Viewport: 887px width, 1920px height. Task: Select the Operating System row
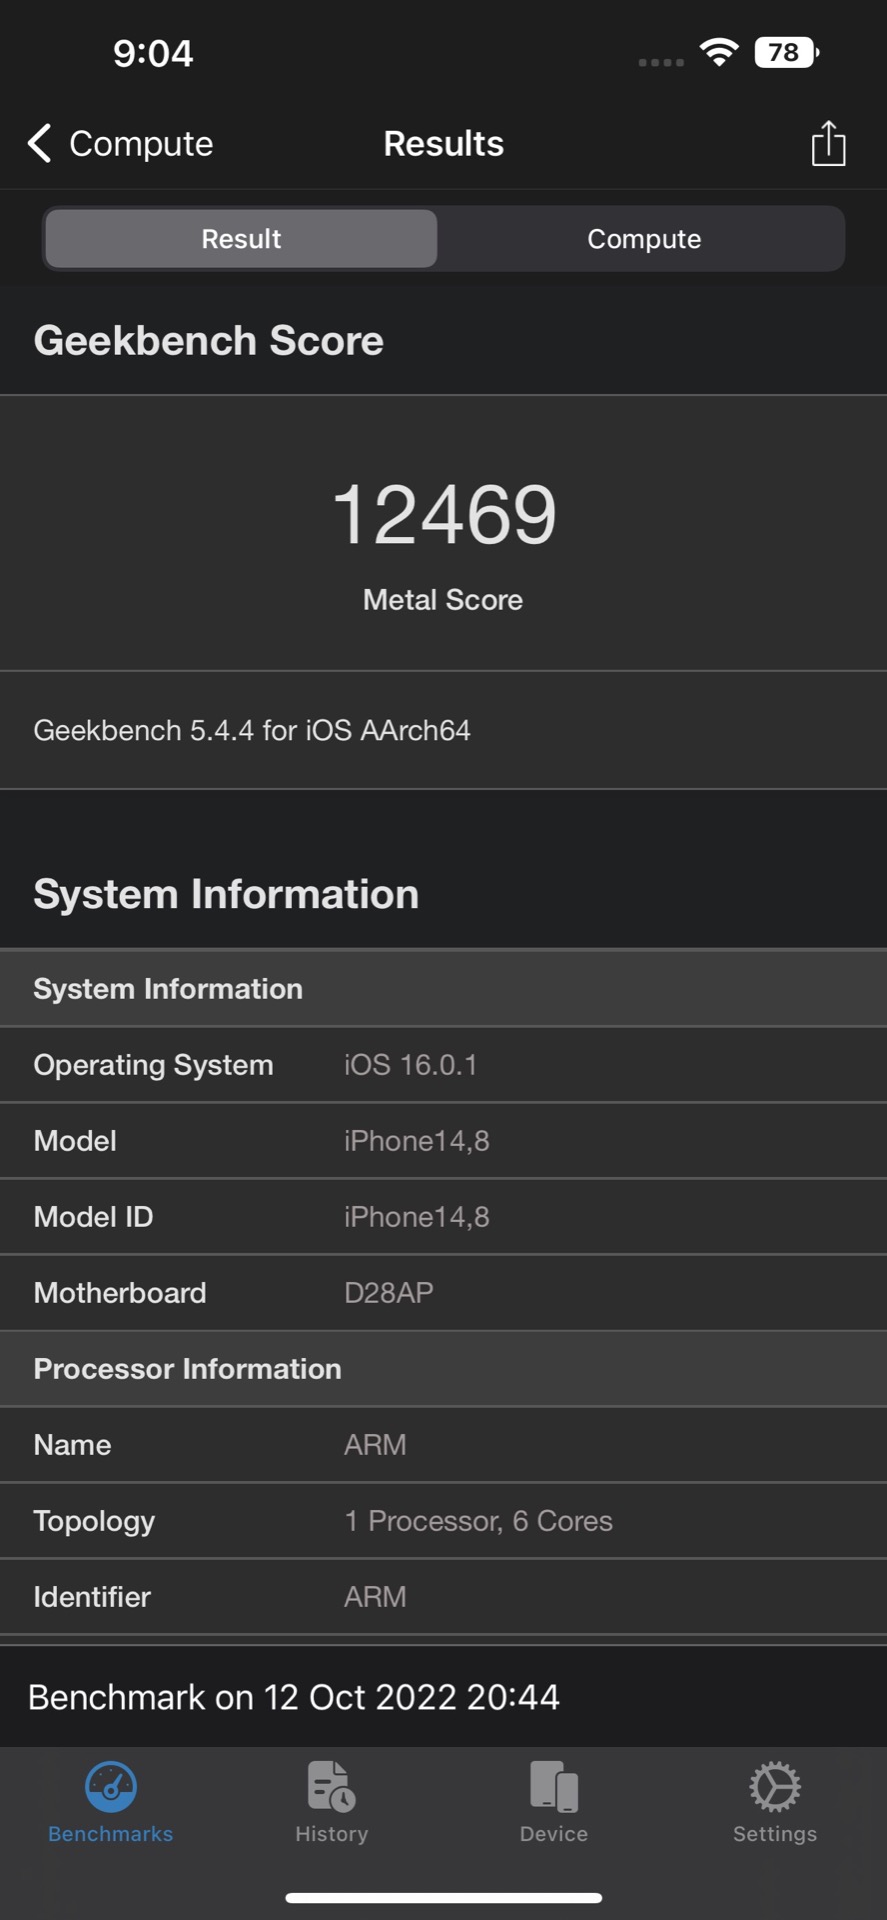[x=443, y=1065]
